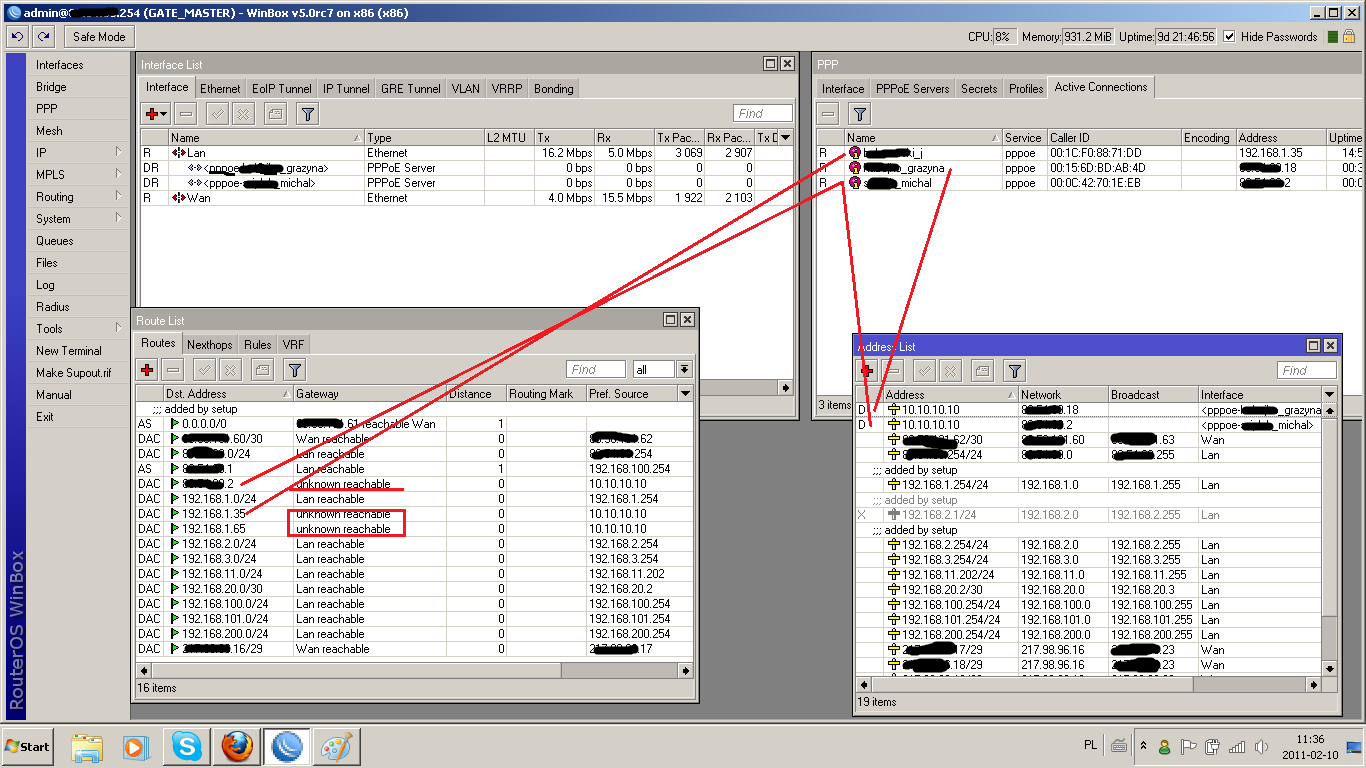
Task: Open the 'all' filter dropdown in Route List
Action: point(684,370)
